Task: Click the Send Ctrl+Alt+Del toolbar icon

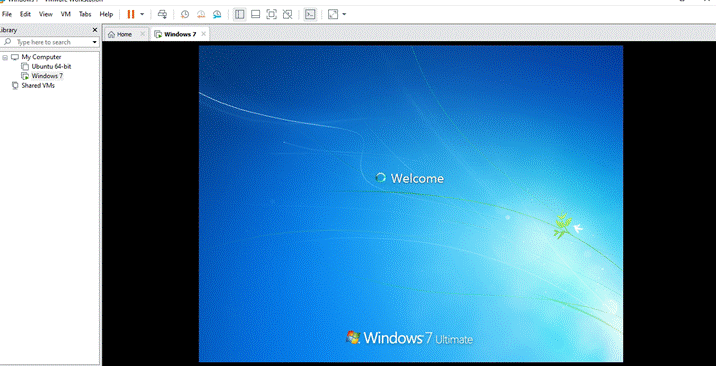Action: pyautogui.click(x=162, y=14)
